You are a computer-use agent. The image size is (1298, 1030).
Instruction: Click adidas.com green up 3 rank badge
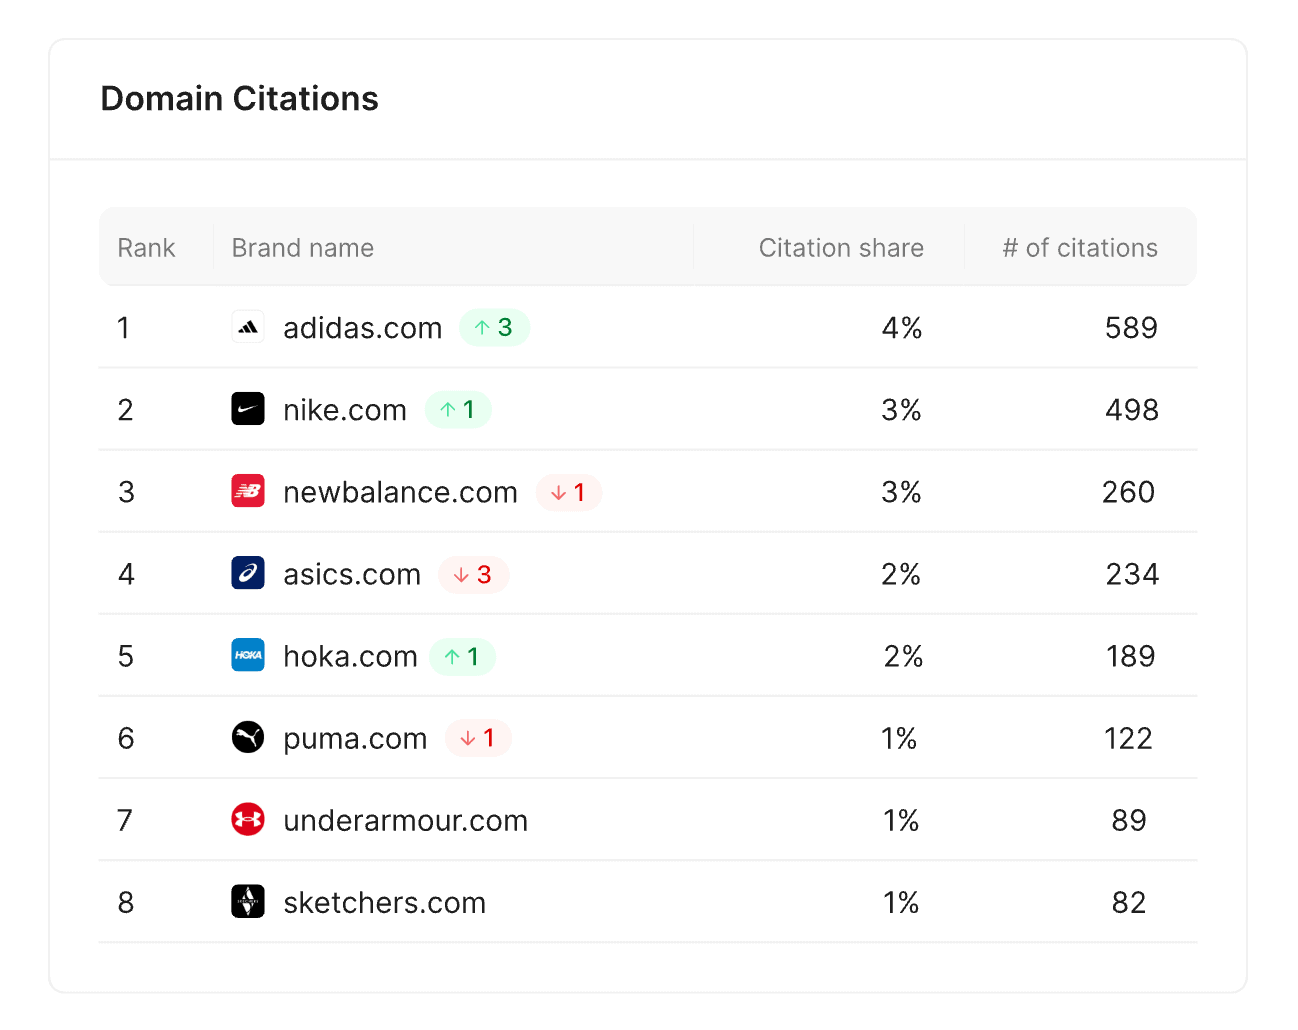[494, 328]
